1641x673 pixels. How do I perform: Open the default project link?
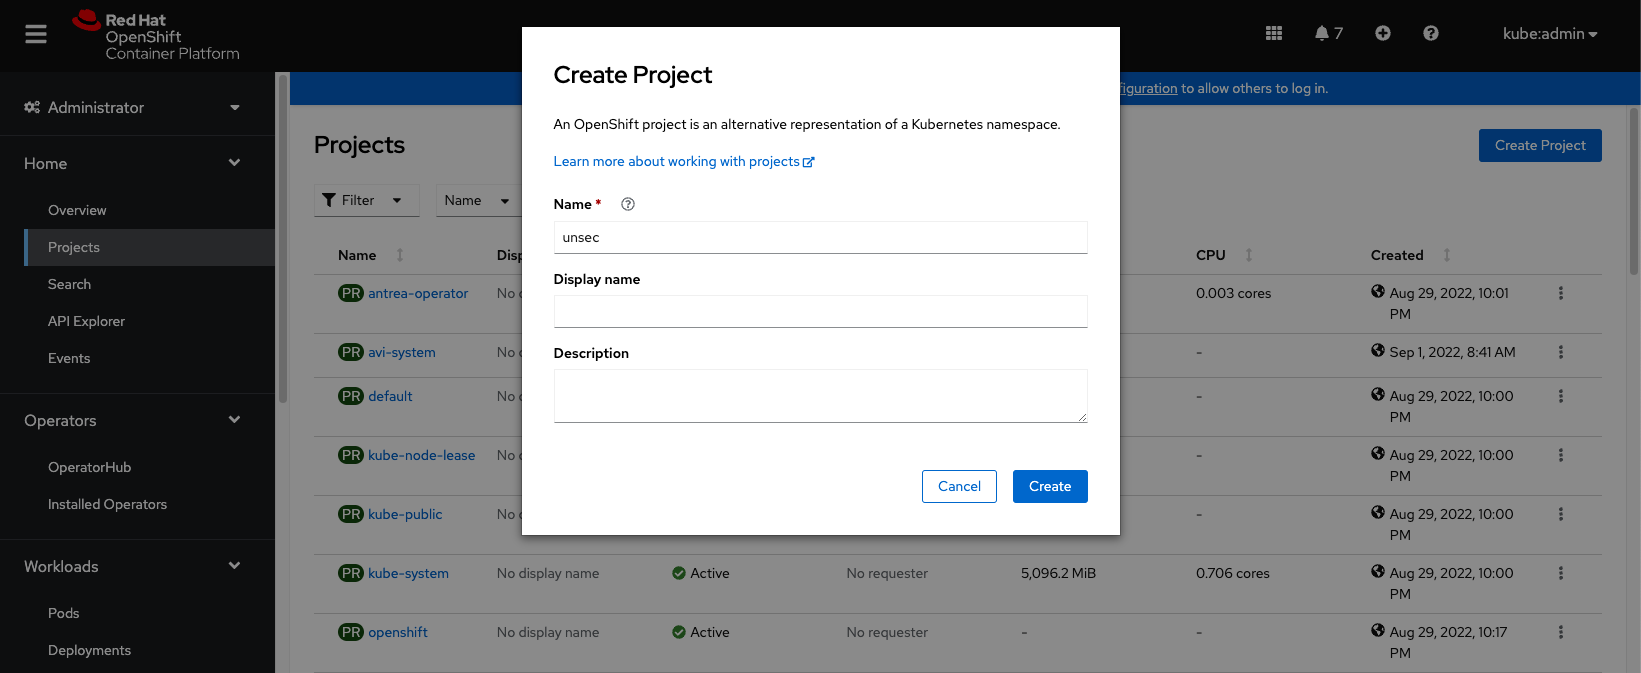[x=390, y=396]
